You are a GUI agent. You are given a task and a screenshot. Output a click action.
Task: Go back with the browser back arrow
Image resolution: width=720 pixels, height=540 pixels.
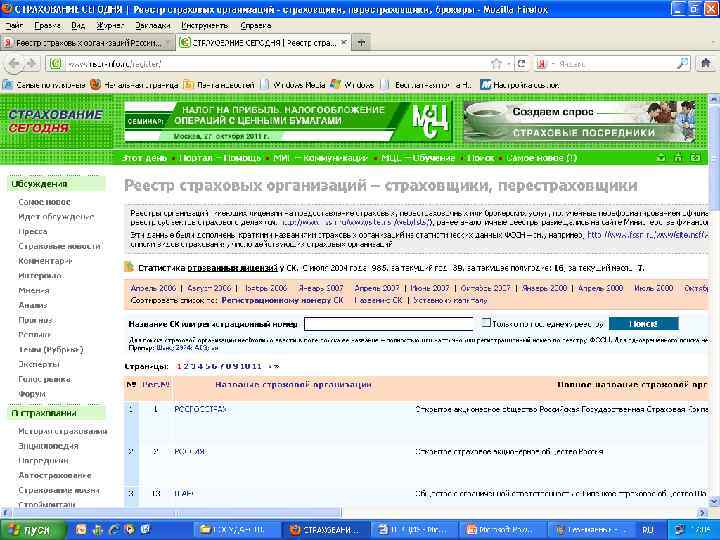pos(13,64)
